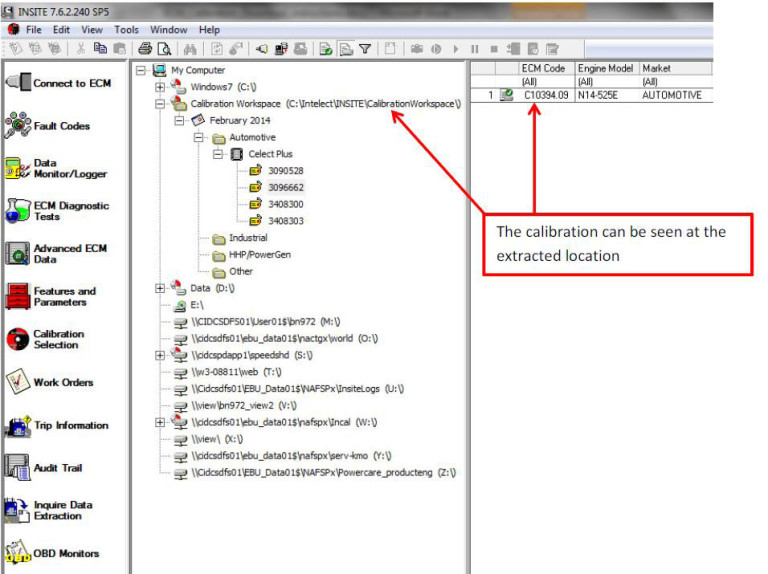Expand the Windows7 (C:\) drive node

160,87
